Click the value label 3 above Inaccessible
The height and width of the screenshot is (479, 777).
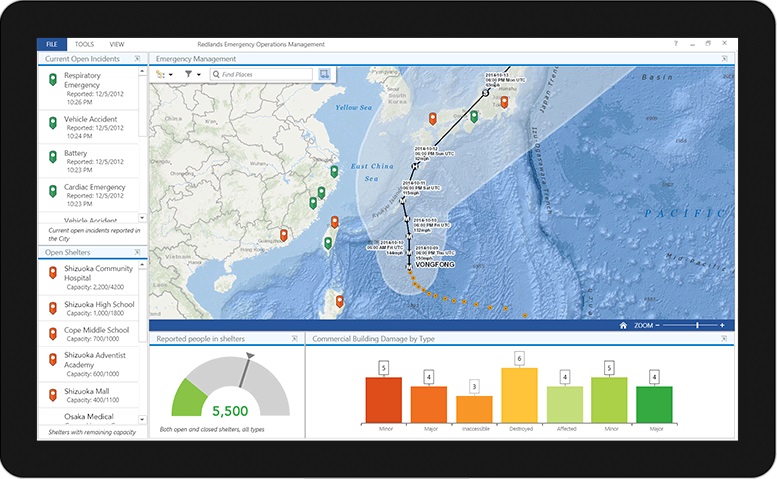click(474, 386)
